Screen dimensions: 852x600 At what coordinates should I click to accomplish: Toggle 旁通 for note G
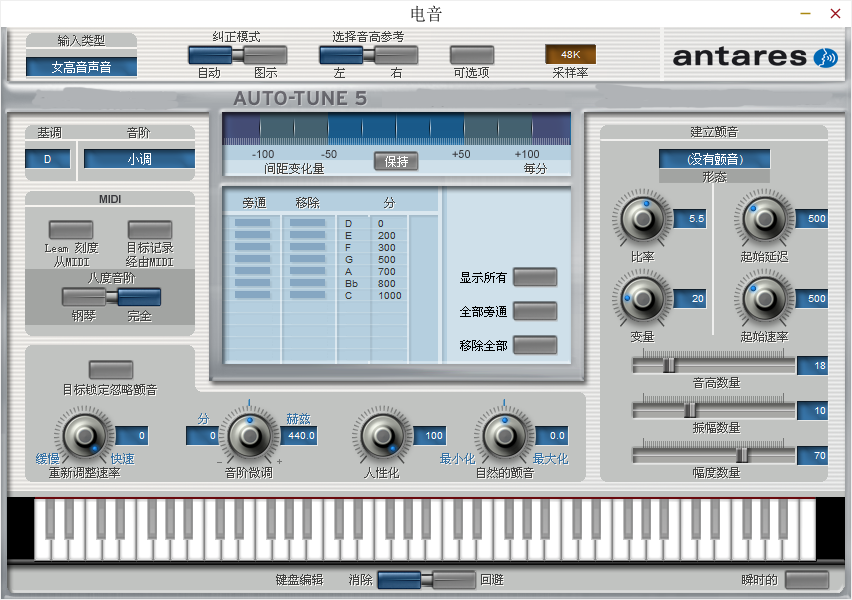[252, 259]
